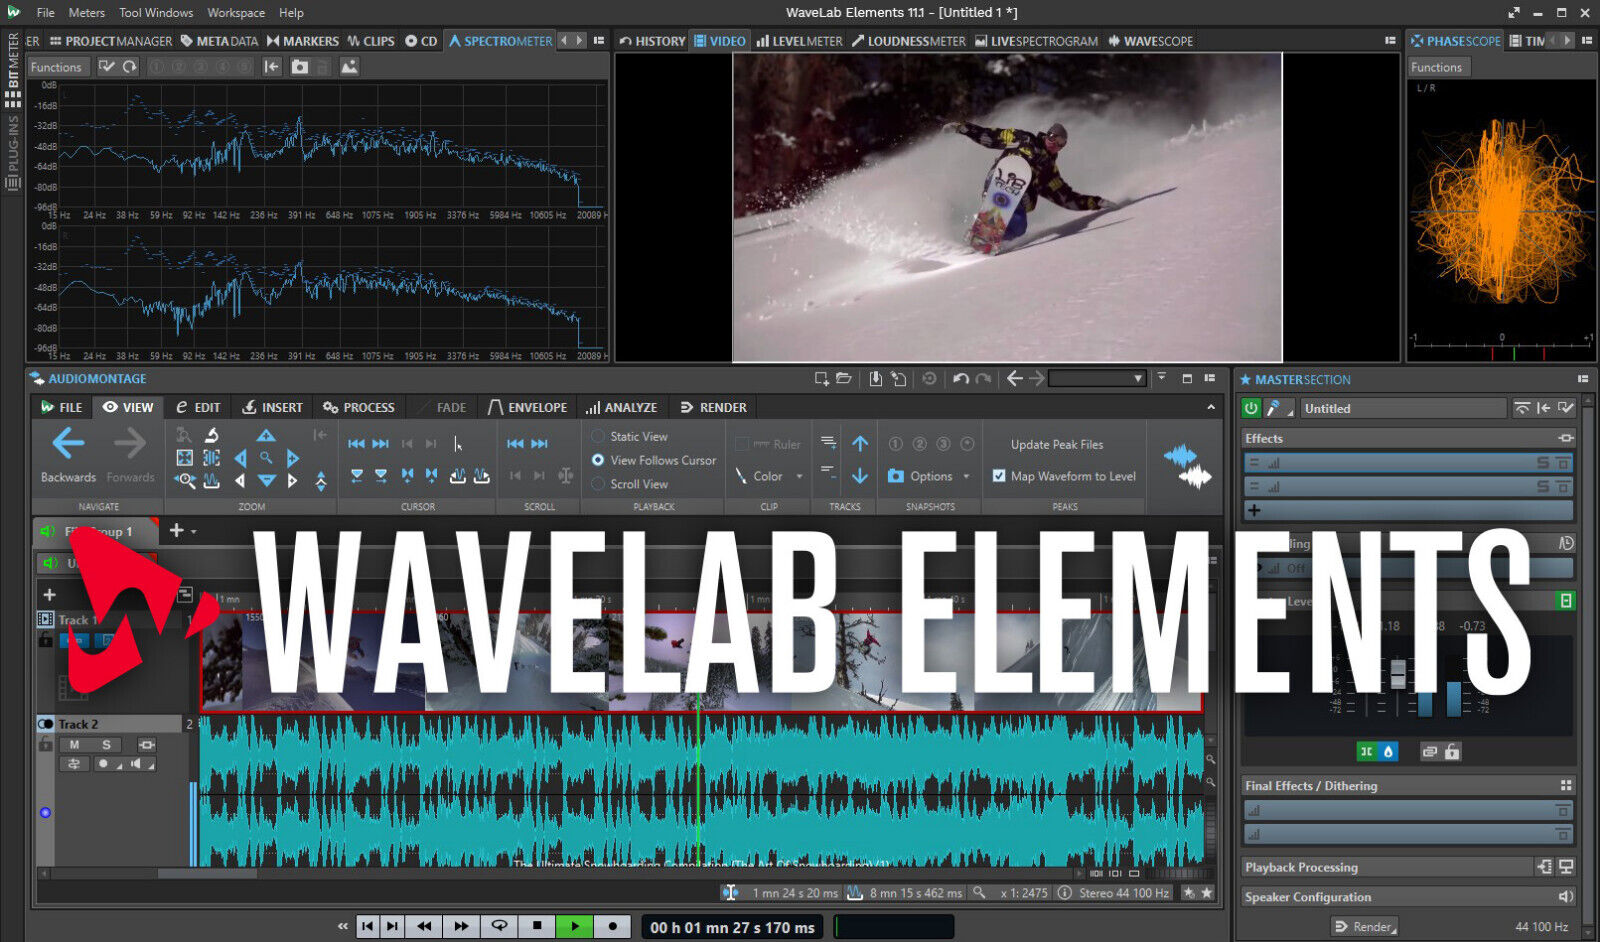Open the LEVELMETER tab
Screen dimensions: 1600x942
coord(799,41)
